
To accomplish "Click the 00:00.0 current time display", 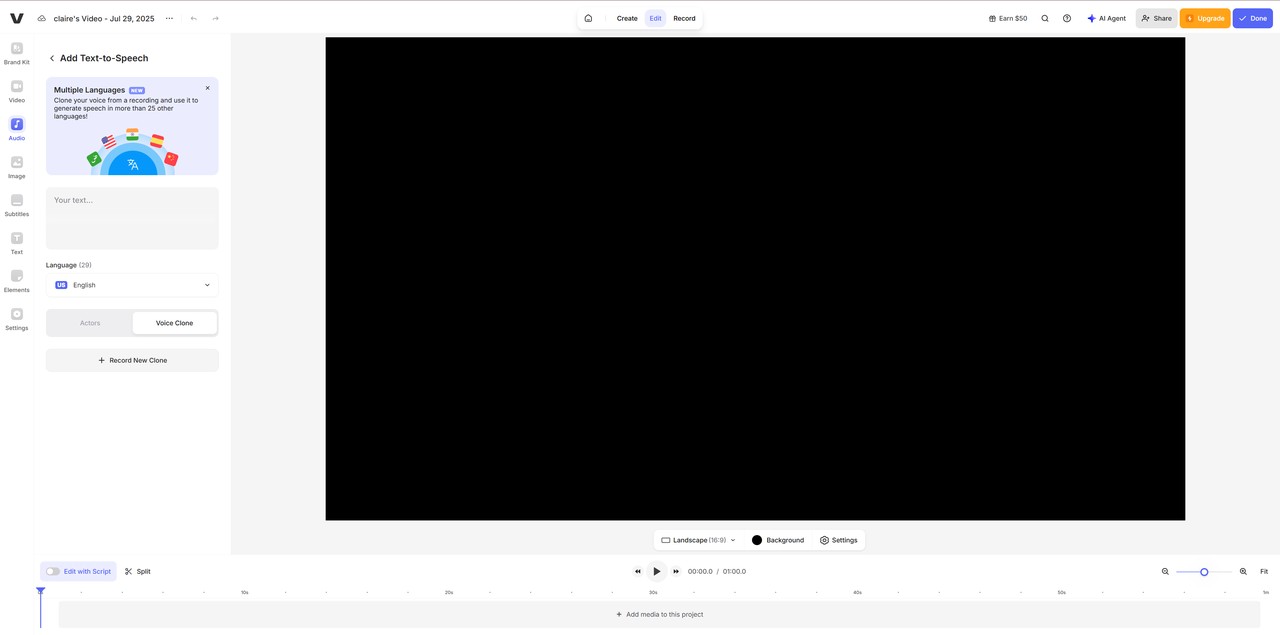I will click(700, 571).
